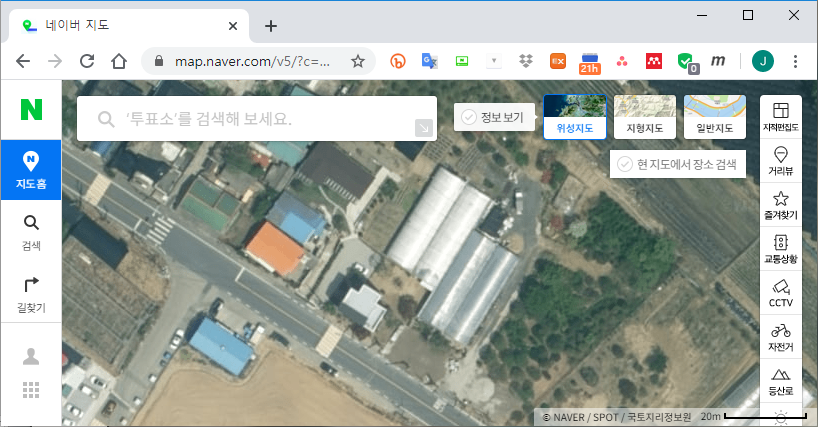This screenshot has height=427, width=818.
Task: Open the Bitly extension icon
Action: (398, 62)
